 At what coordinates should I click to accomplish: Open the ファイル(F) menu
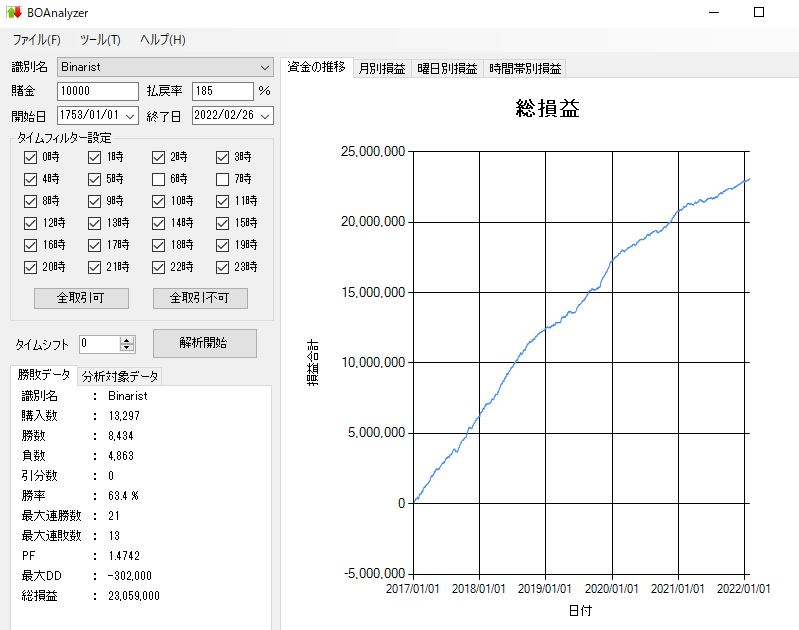click(x=37, y=40)
